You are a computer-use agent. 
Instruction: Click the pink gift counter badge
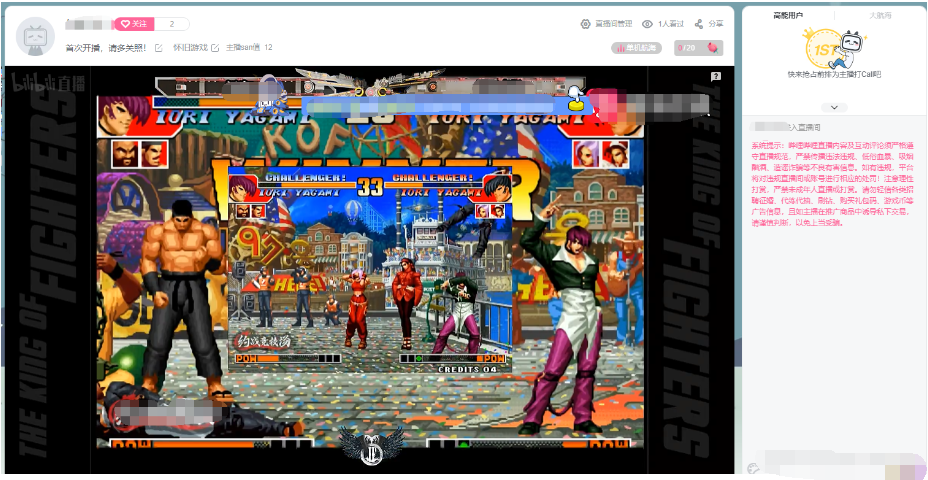click(x=697, y=48)
